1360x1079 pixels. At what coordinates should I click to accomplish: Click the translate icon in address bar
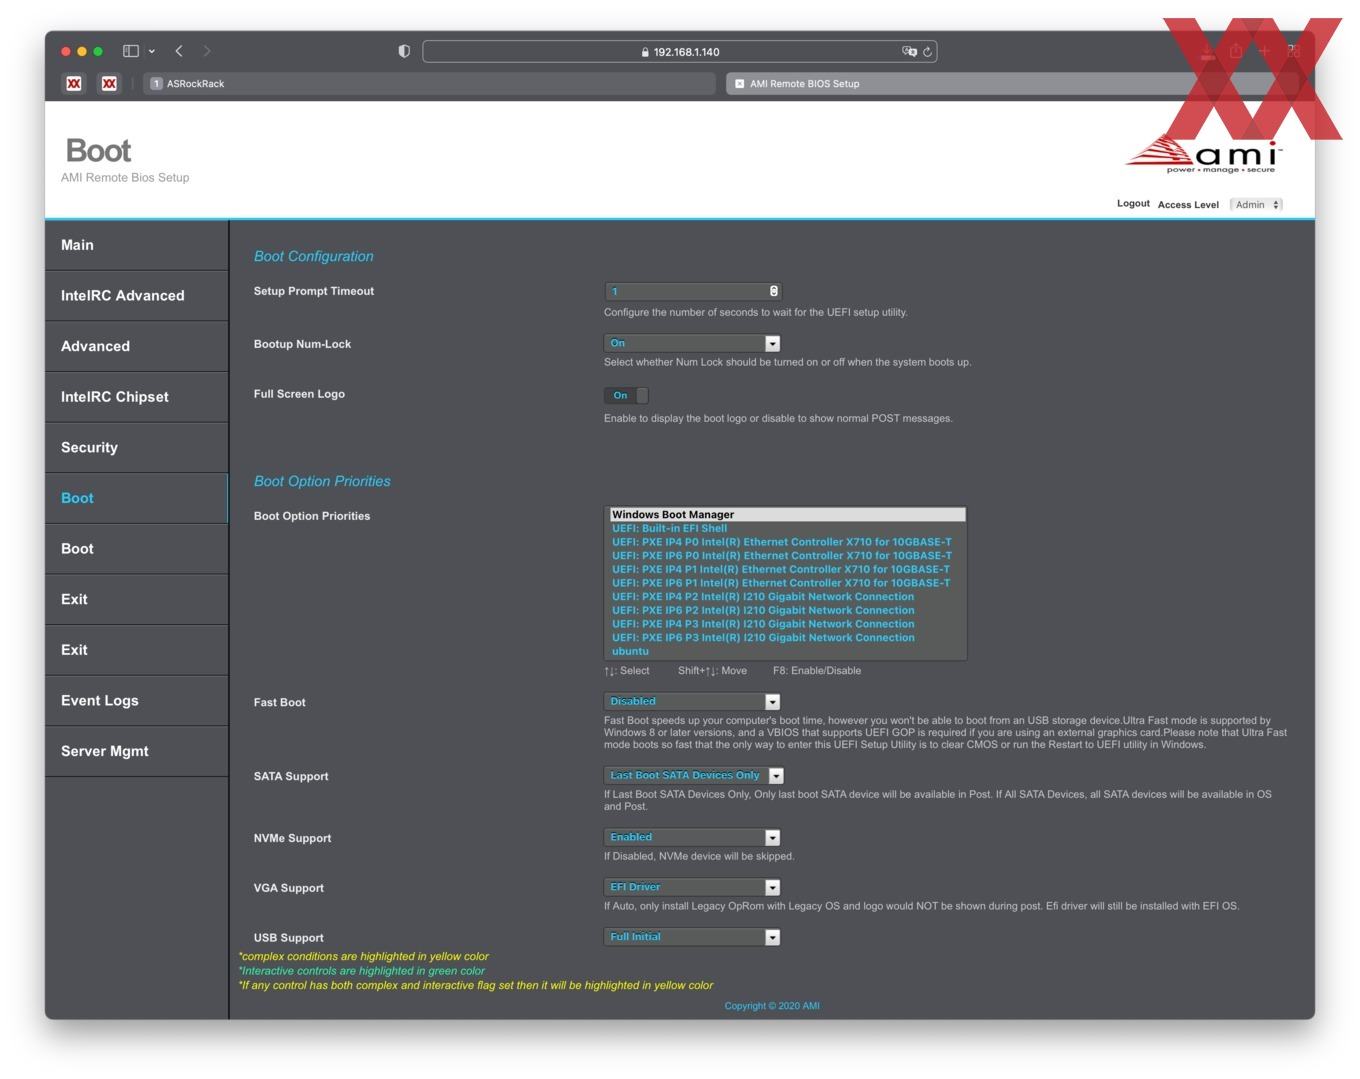pos(909,51)
